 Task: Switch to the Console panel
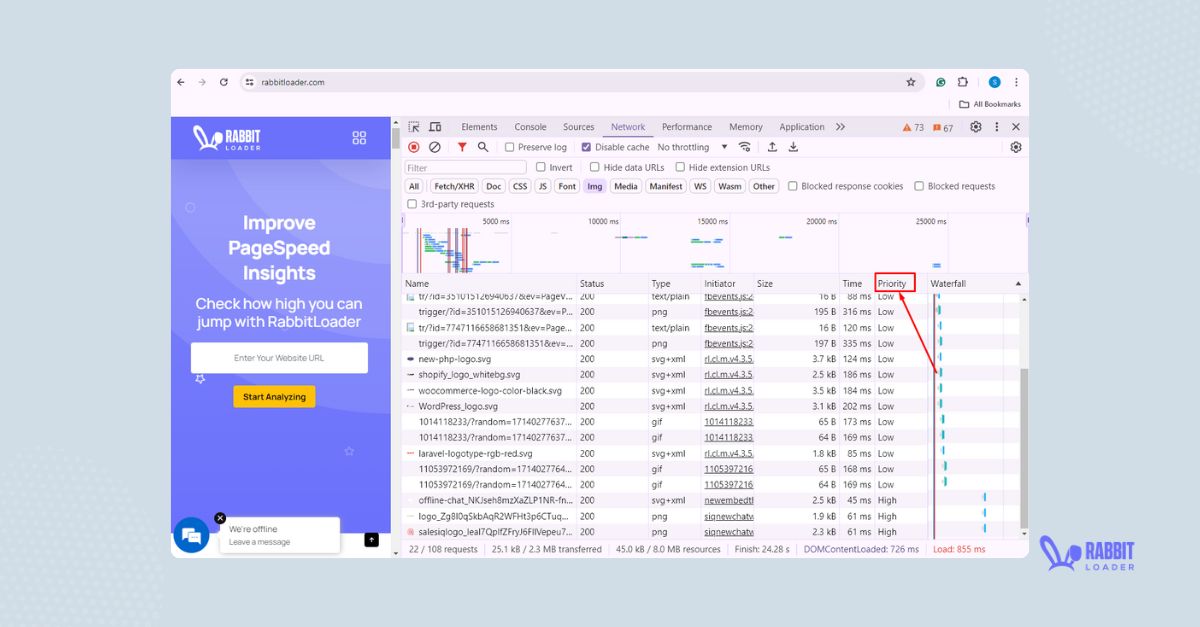pos(530,126)
